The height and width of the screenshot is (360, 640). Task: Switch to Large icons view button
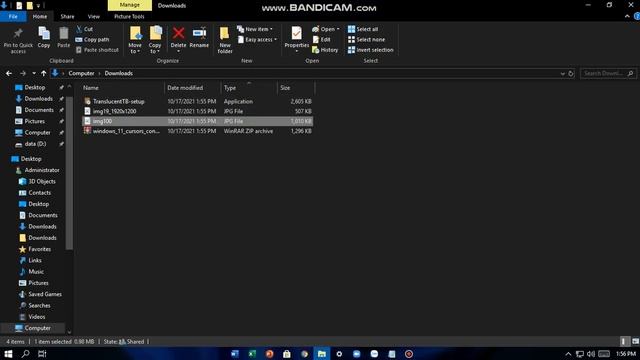[635, 341]
